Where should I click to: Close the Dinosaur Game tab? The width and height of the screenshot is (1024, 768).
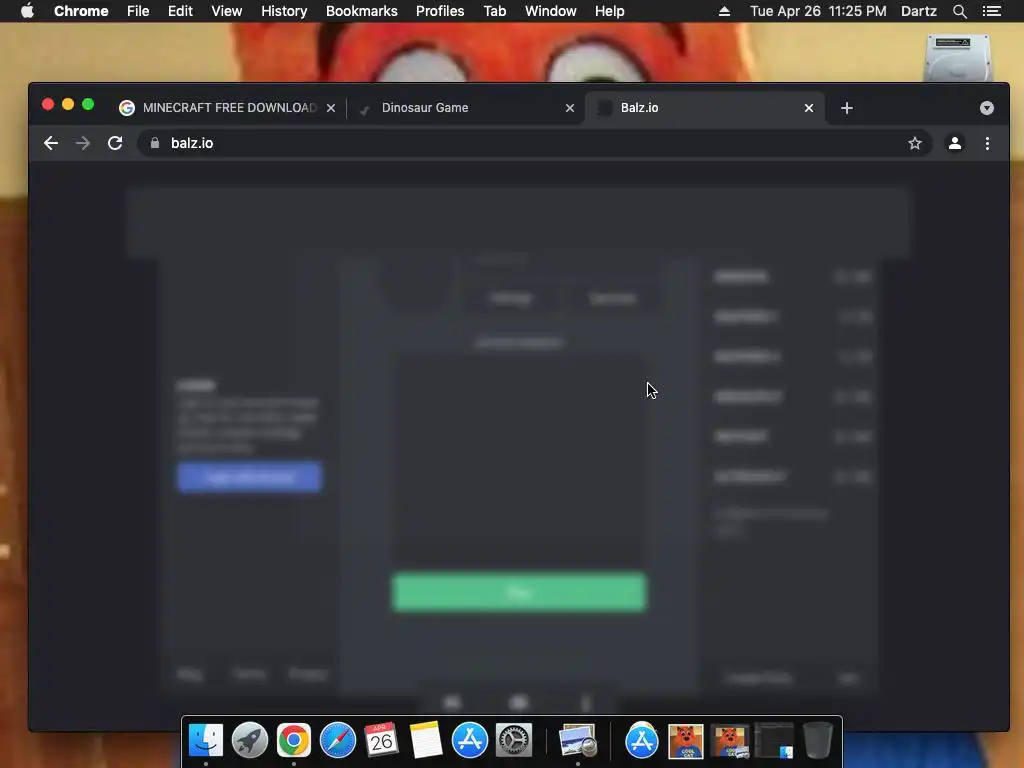[x=570, y=108]
